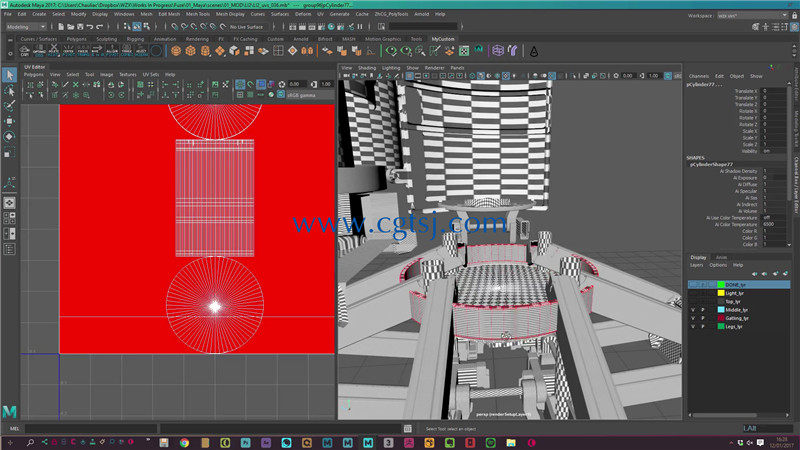This screenshot has width=800, height=450.
Task: Click the circle icon on MyCustom shelf
Action: (156, 51)
